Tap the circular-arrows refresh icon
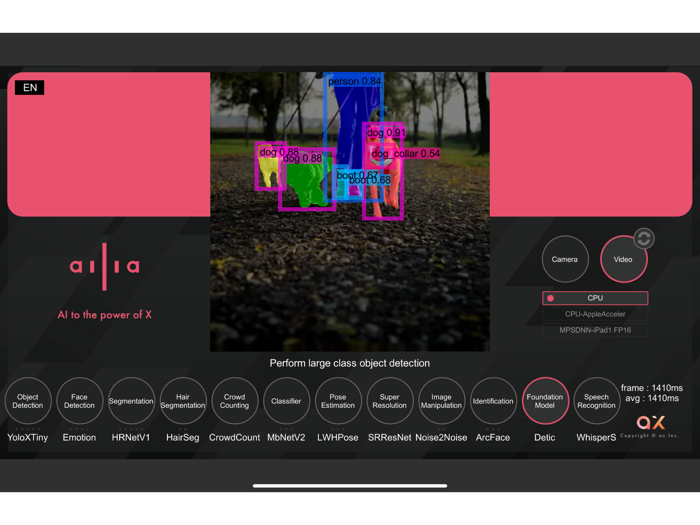Screen dimensions: 700x525 pos(644,238)
